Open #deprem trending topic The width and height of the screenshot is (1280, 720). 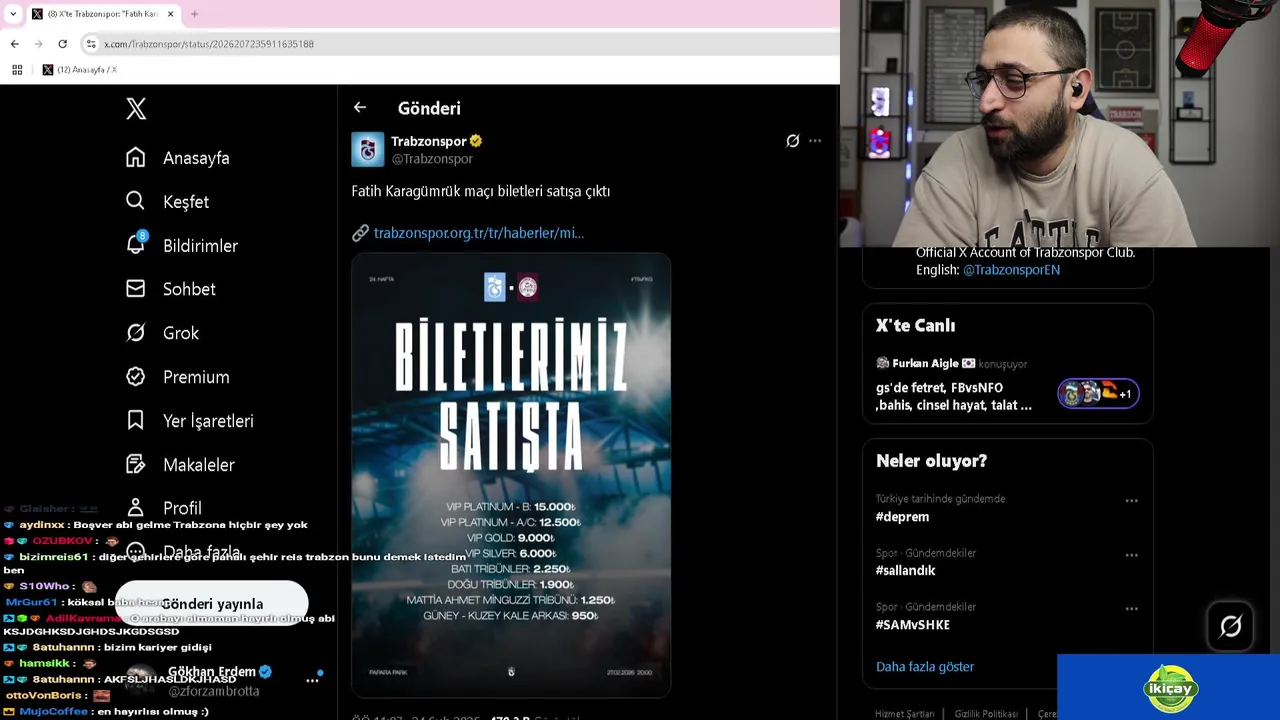(x=902, y=517)
